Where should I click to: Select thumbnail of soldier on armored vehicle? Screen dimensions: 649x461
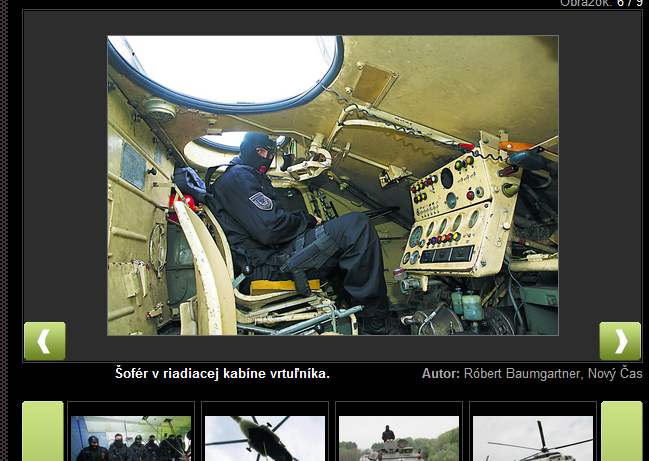(x=398, y=438)
